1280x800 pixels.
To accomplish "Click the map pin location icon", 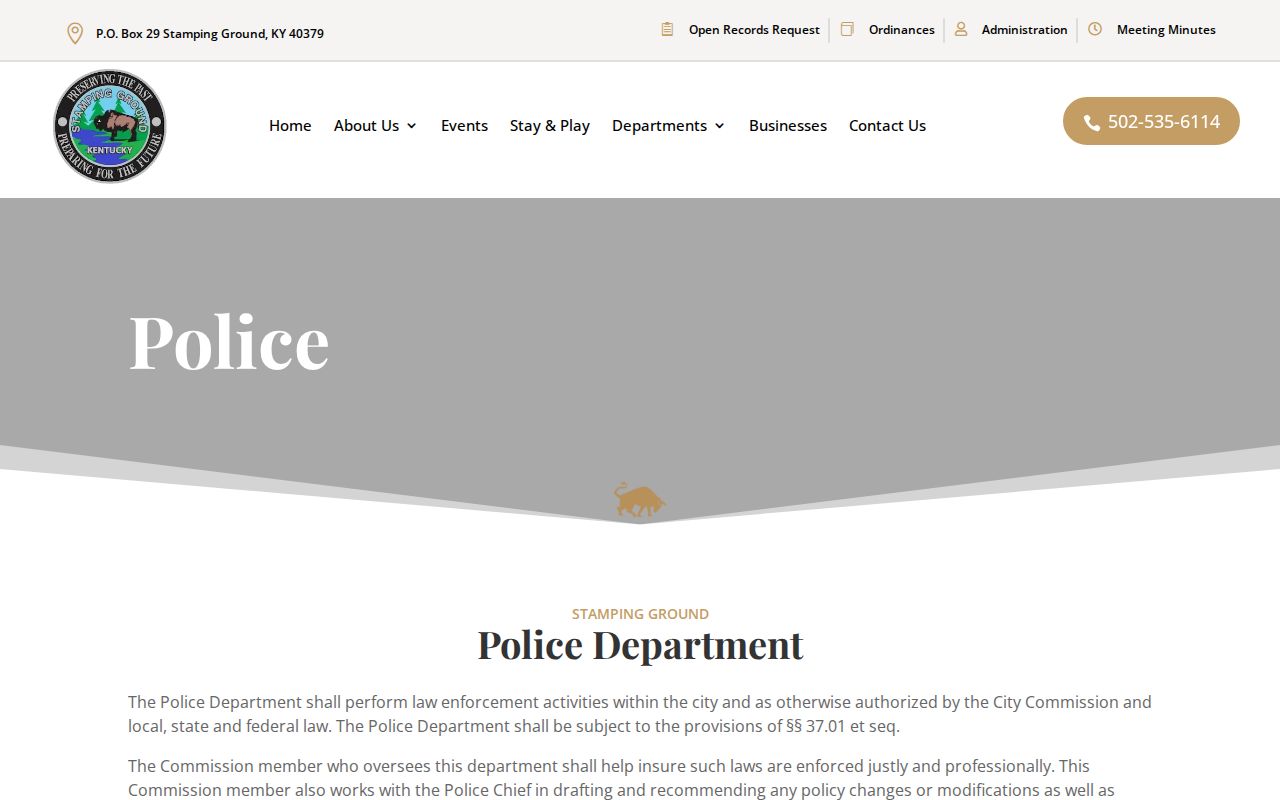I will (74, 34).
